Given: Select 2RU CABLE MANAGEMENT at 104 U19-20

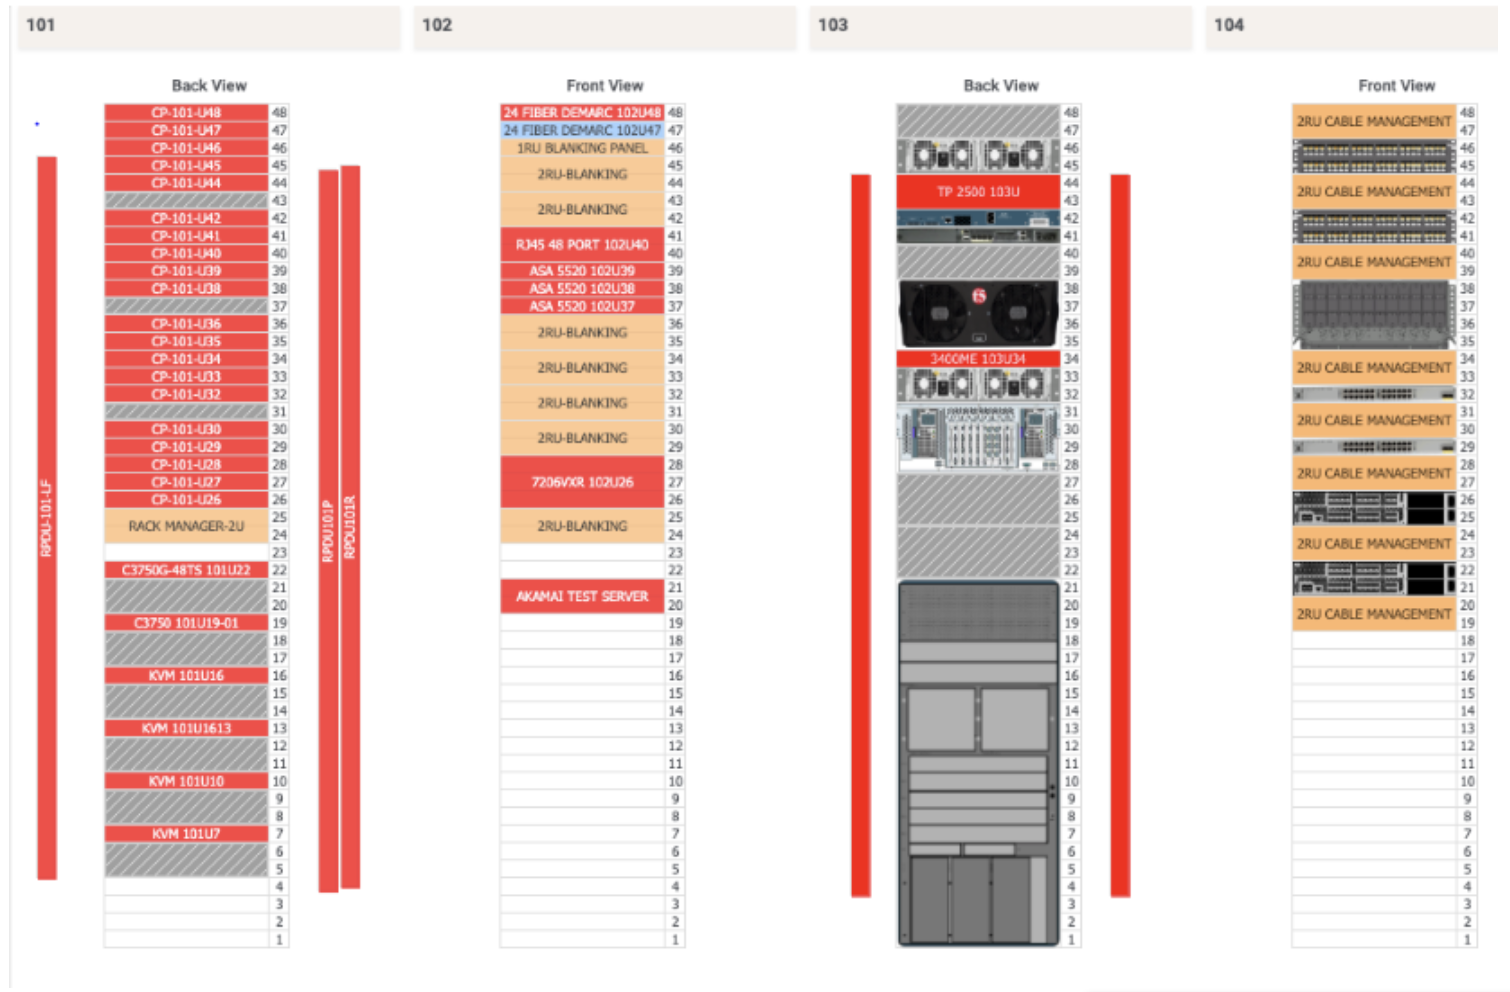Looking at the screenshot, I should [x=1374, y=614].
